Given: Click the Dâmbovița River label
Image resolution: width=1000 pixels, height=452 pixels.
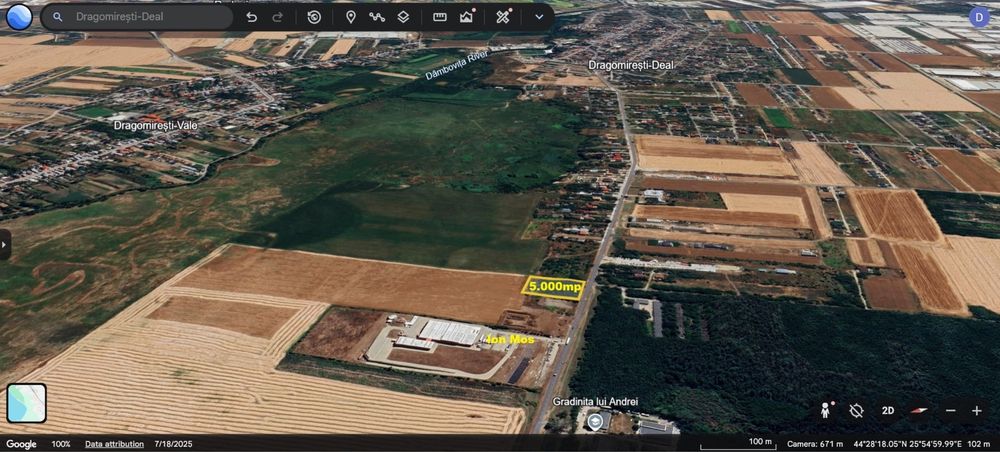Looking at the screenshot, I should 457,65.
